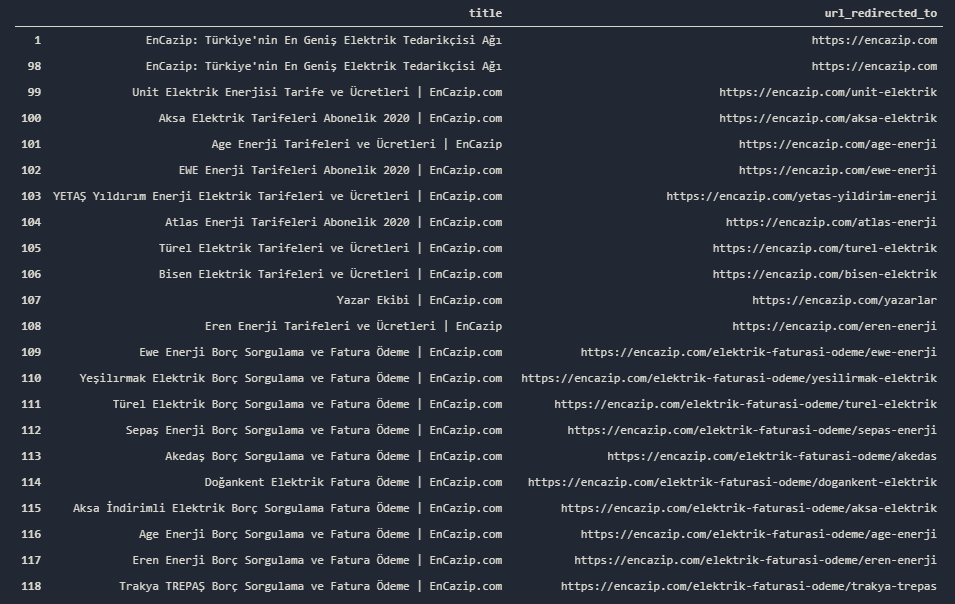Select row index 104

[31, 222]
